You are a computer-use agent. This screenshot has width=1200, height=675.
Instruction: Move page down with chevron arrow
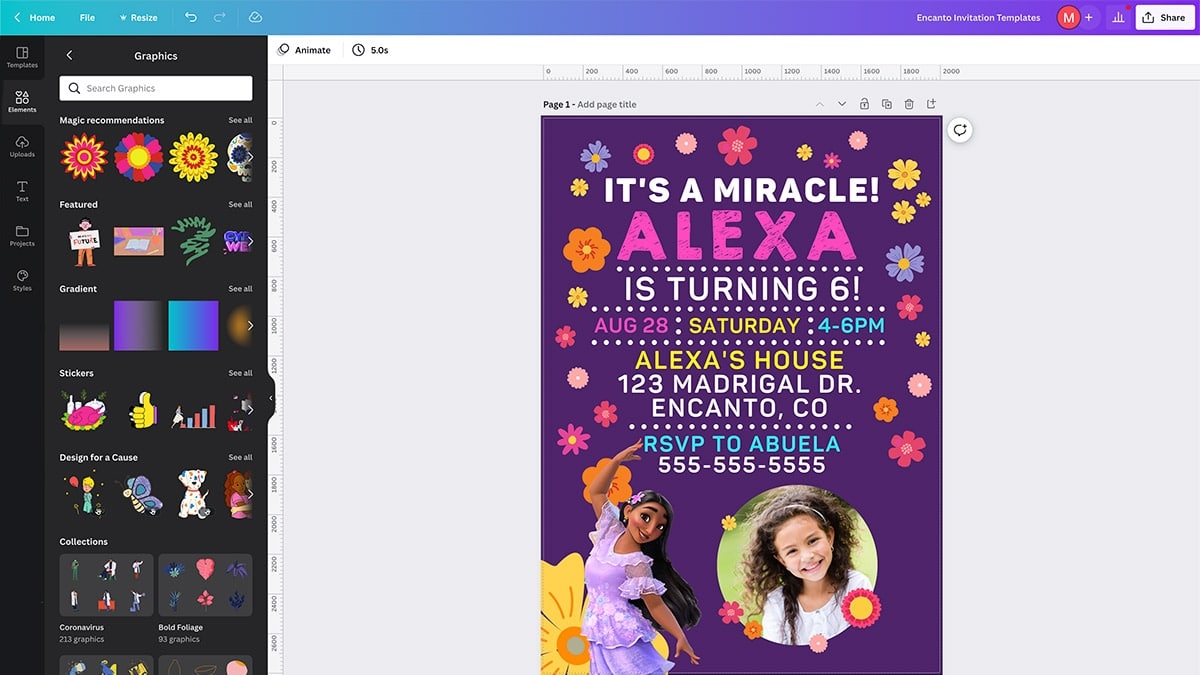[842, 104]
